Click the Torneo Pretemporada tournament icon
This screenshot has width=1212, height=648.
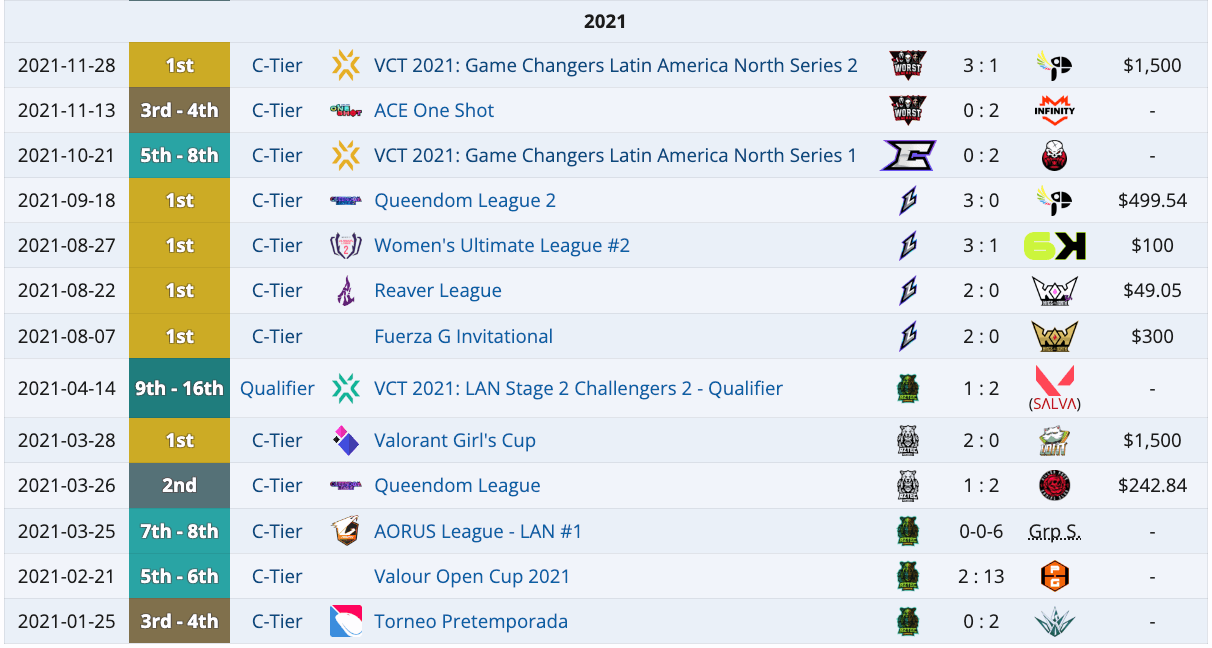345,621
